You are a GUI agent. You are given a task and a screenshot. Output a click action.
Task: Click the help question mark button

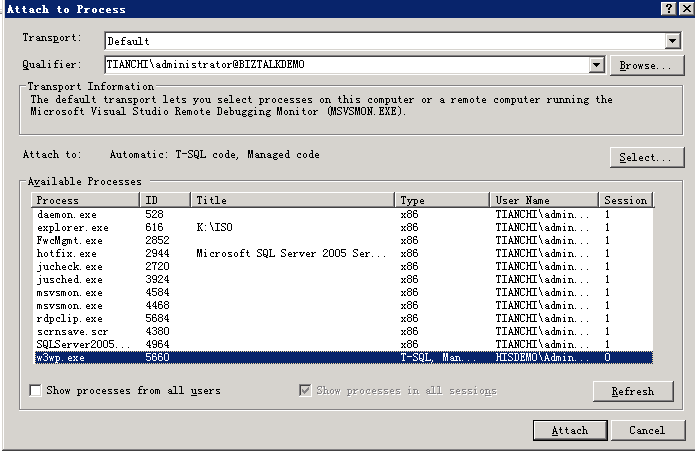click(668, 8)
